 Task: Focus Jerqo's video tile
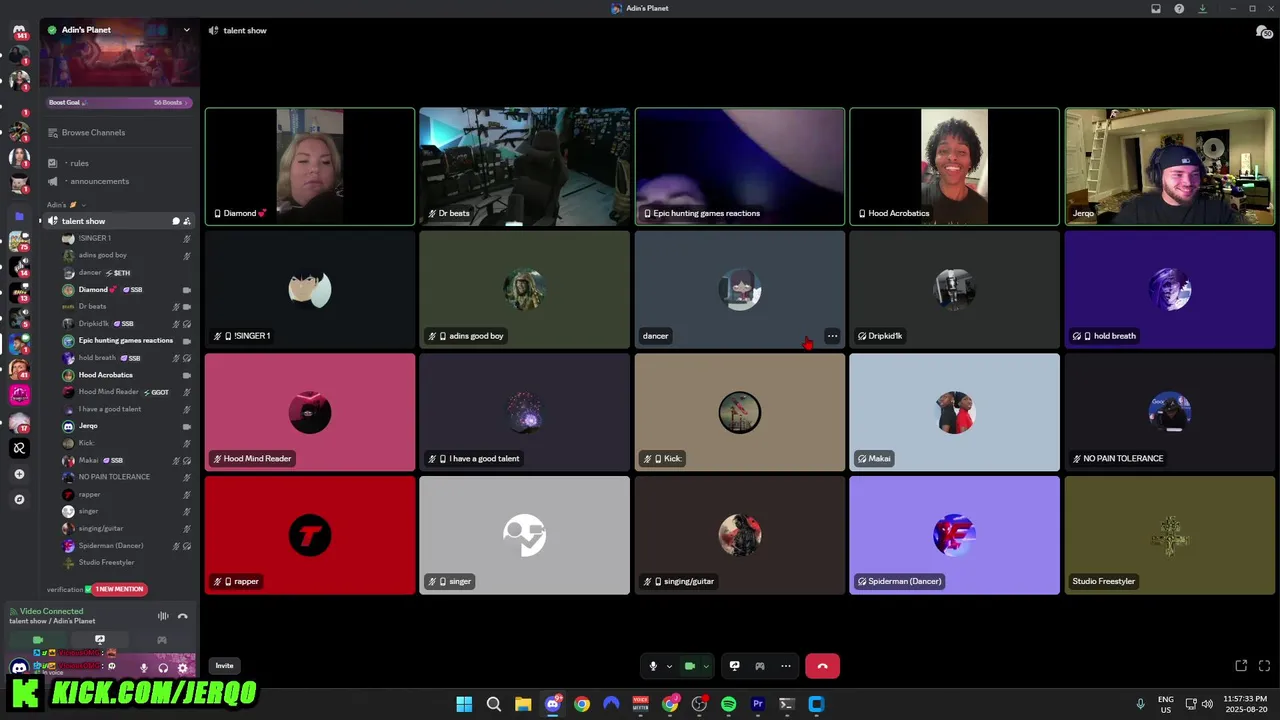tap(1170, 166)
